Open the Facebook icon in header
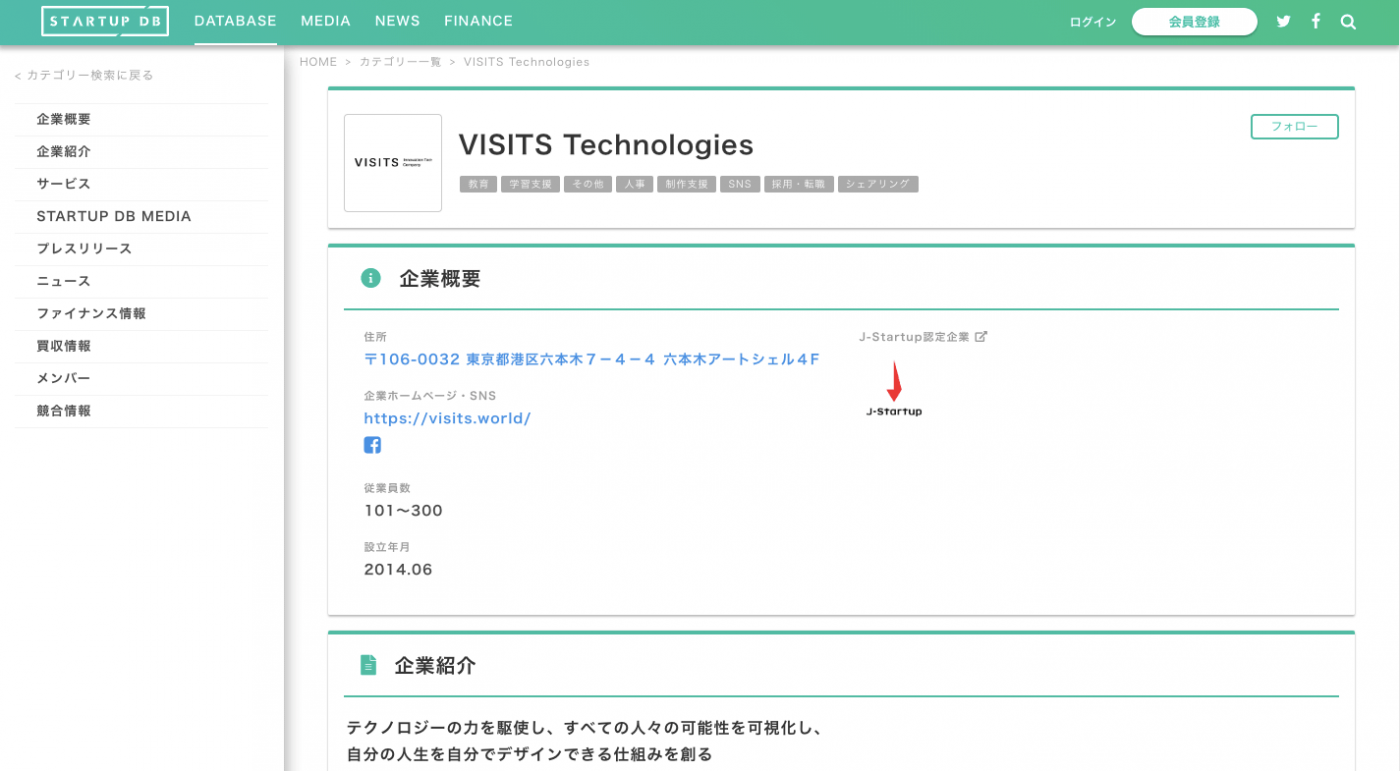Screen dimensions: 1400x771 1316,21
